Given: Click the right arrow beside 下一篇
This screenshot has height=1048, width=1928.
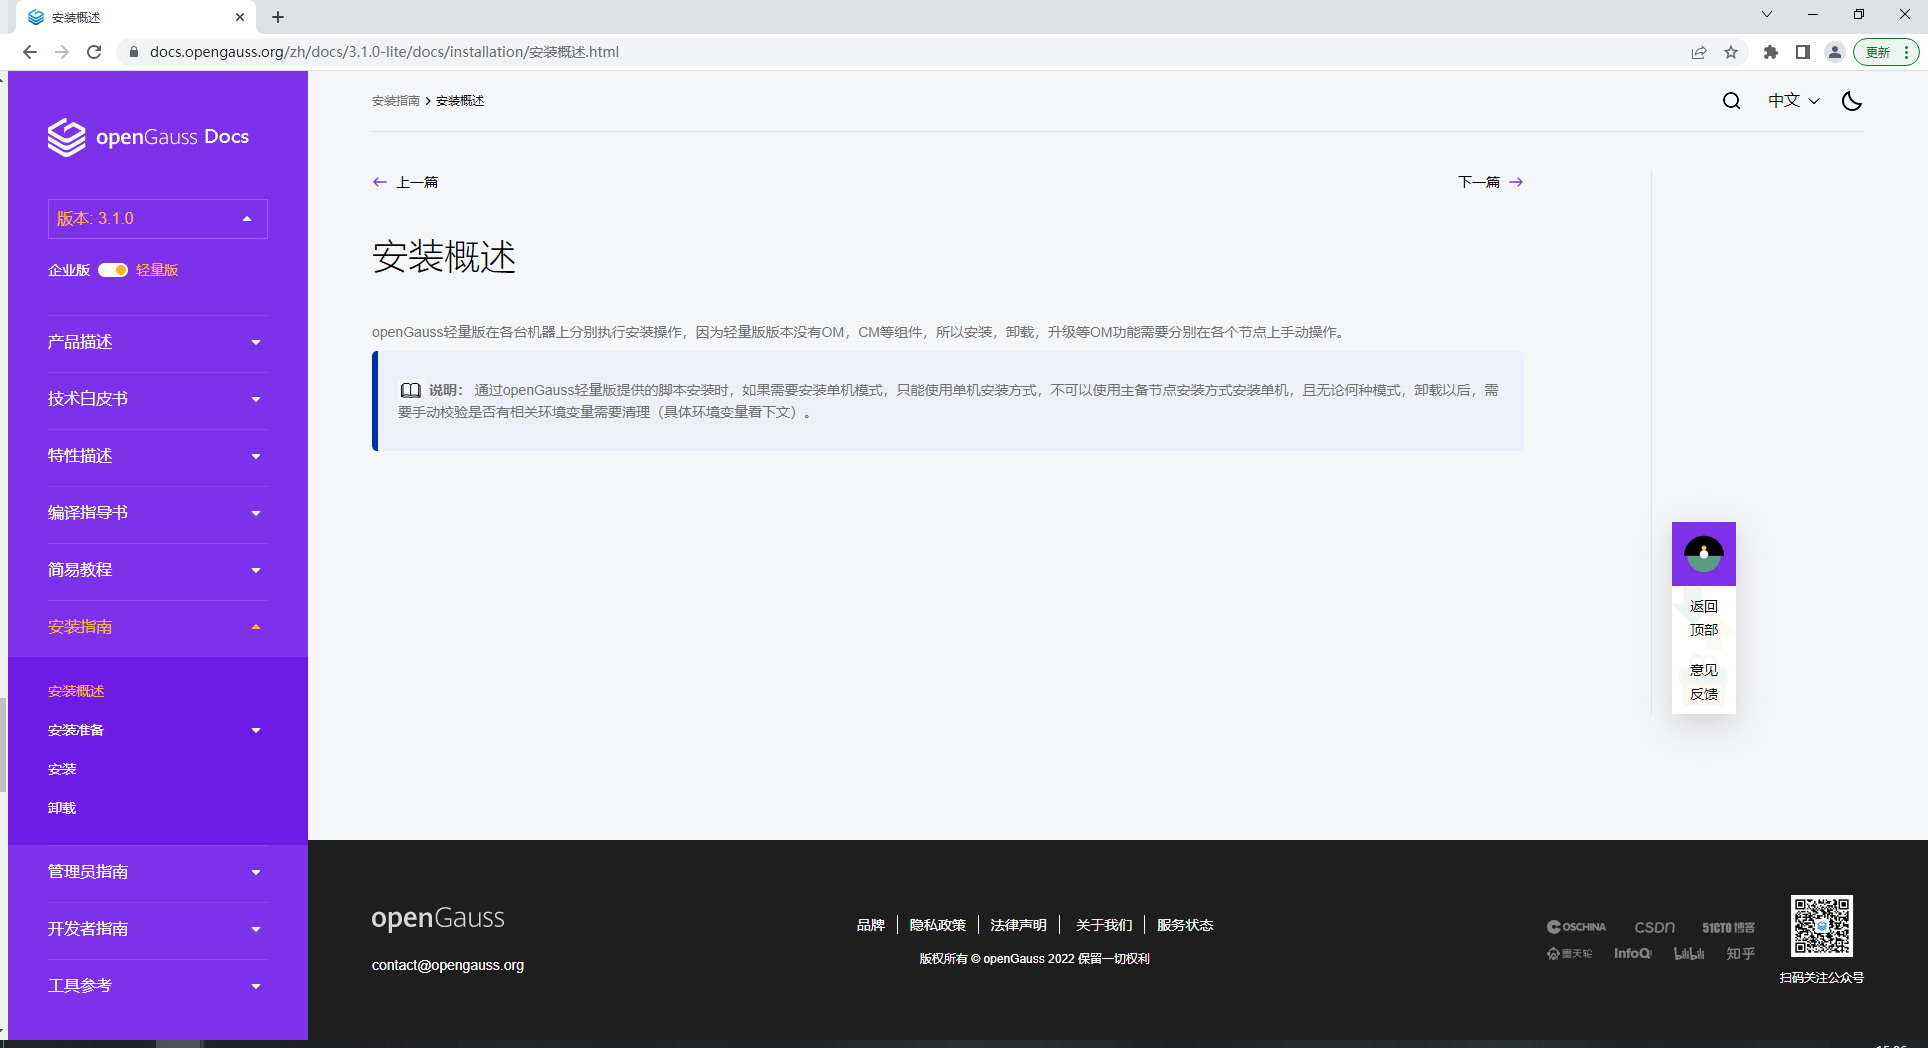Looking at the screenshot, I should 1516,182.
